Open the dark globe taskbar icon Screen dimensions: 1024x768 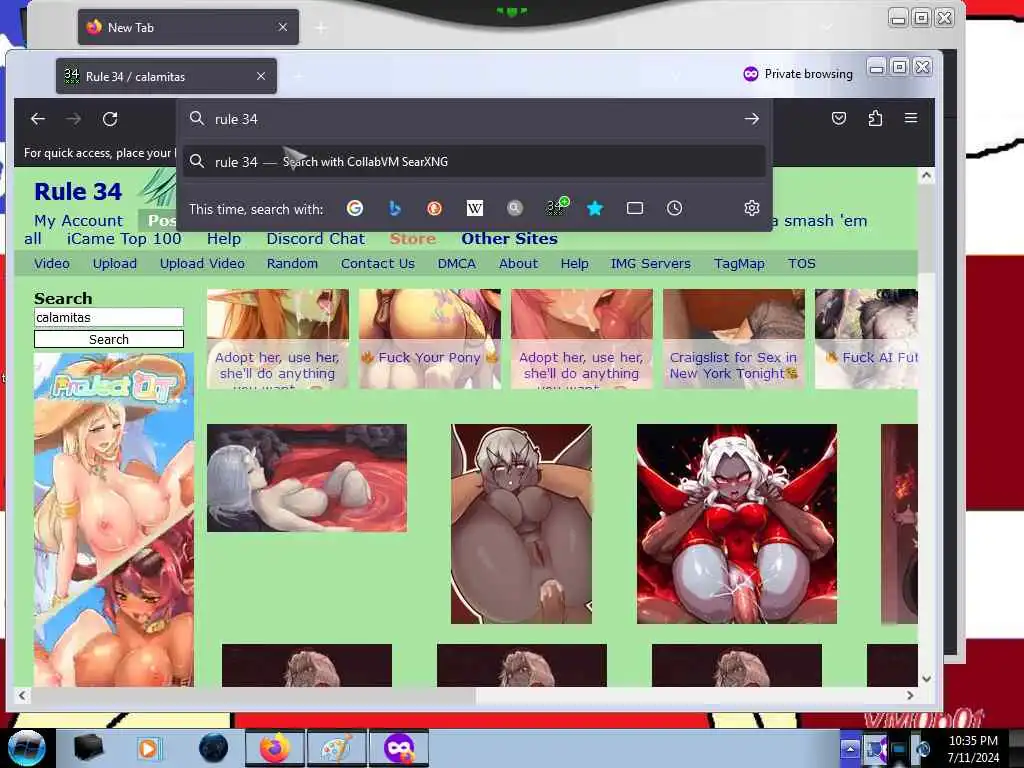click(213, 748)
